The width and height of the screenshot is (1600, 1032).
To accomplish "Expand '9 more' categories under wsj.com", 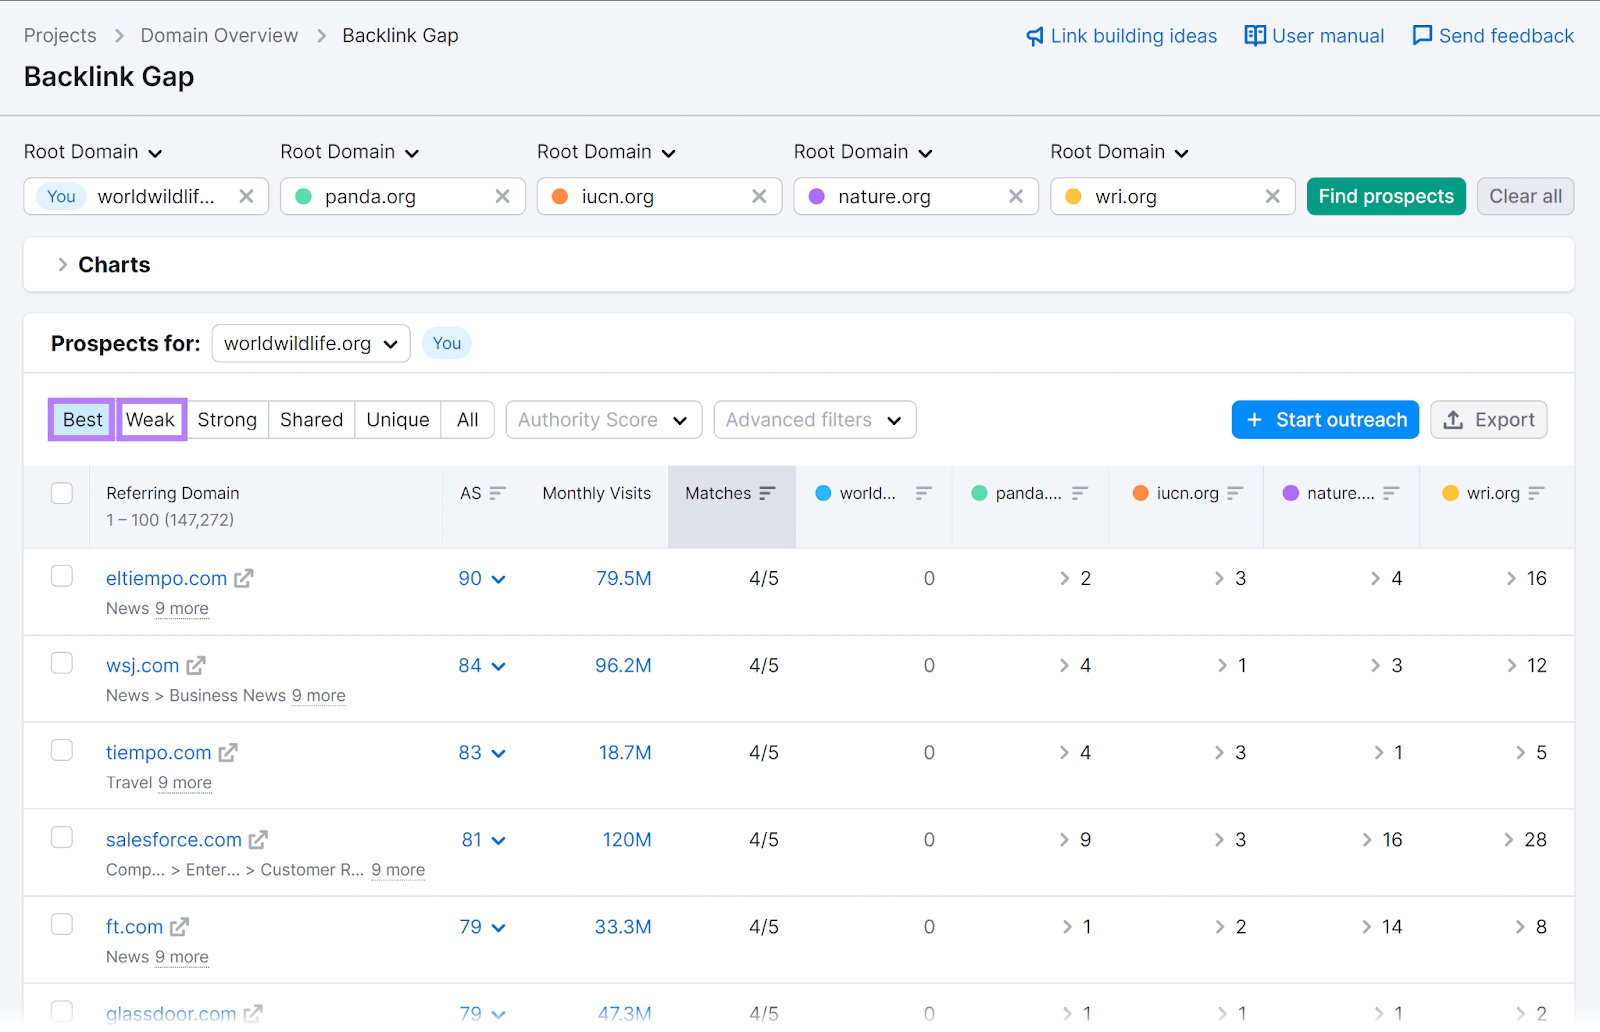I will [318, 695].
